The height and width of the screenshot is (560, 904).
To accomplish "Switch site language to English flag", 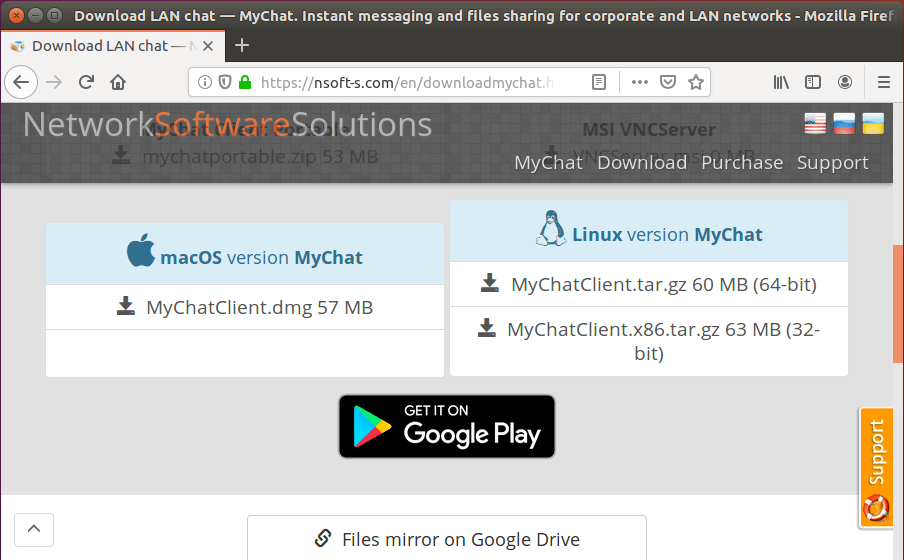I will pos(815,124).
